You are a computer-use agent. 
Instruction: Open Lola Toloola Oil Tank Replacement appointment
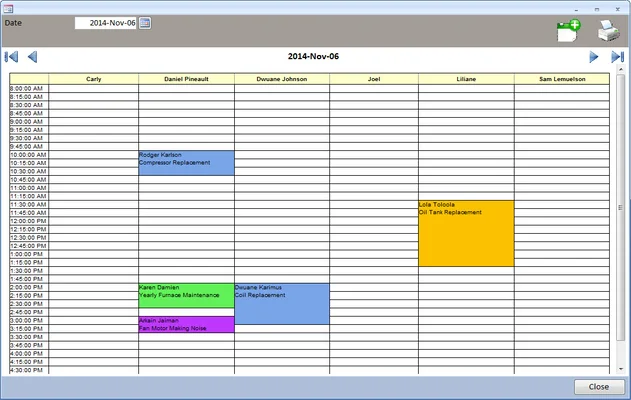[466, 233]
